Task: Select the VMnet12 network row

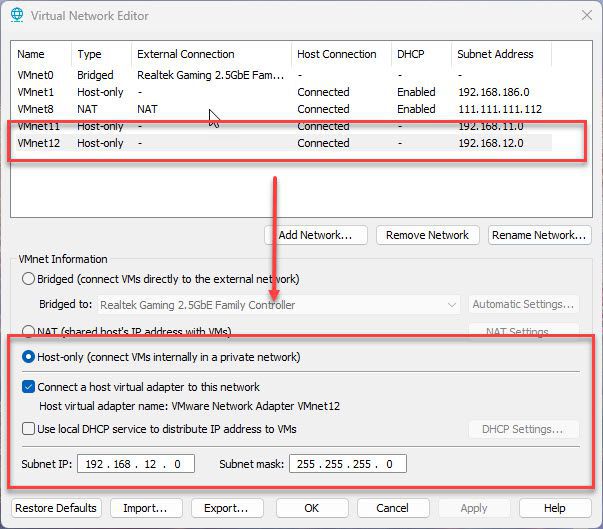Action: coord(283,143)
